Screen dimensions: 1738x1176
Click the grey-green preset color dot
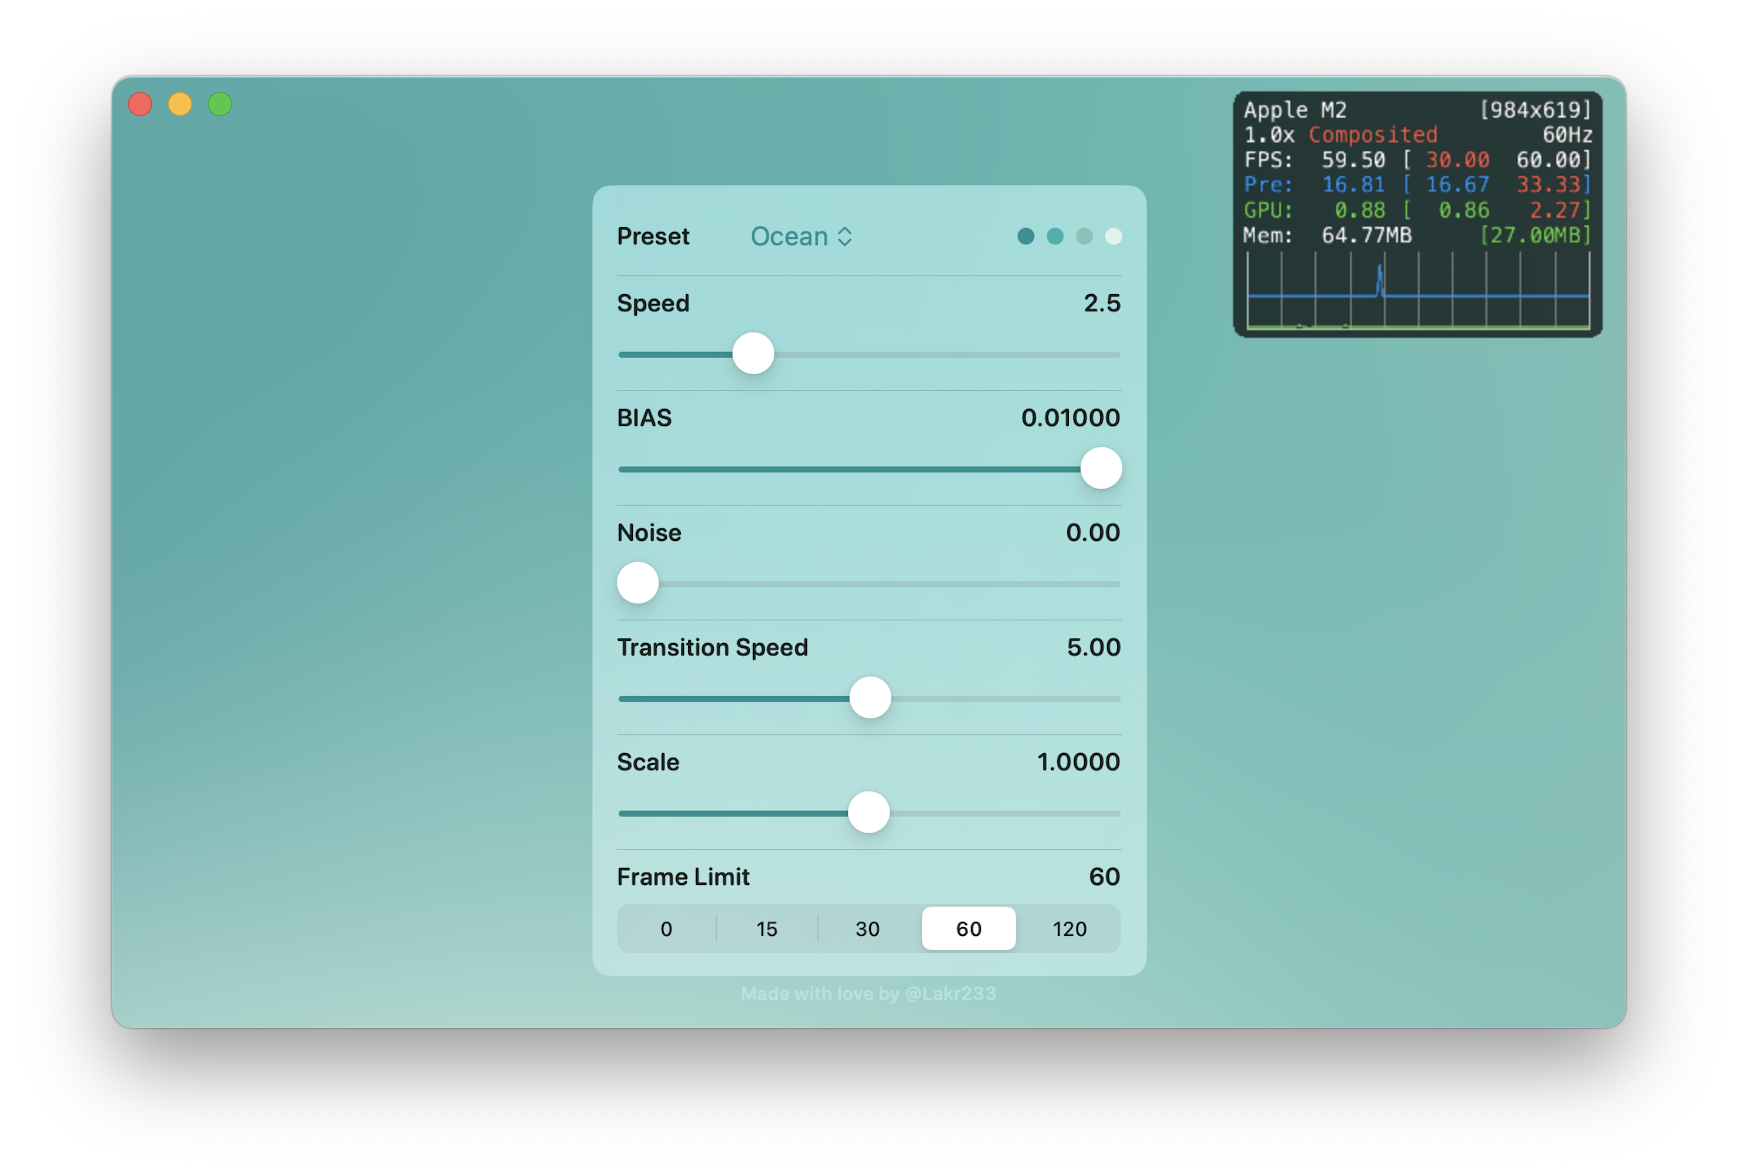coord(1084,236)
